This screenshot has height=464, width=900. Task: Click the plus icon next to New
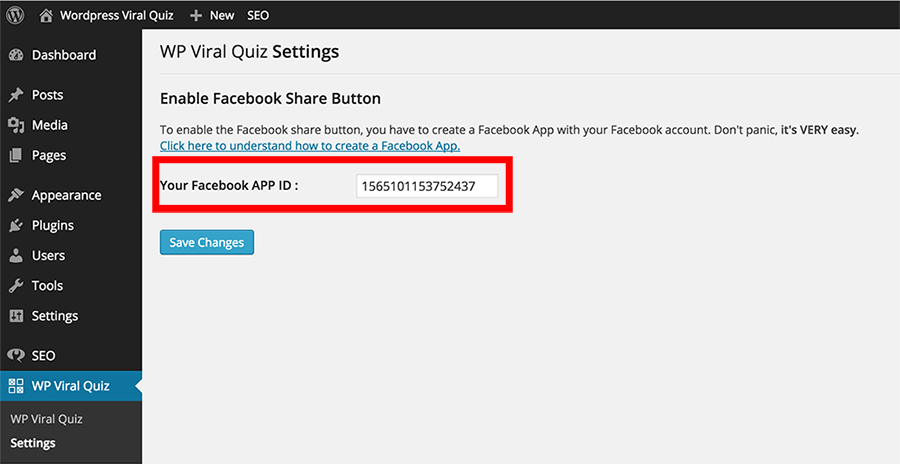196,16
